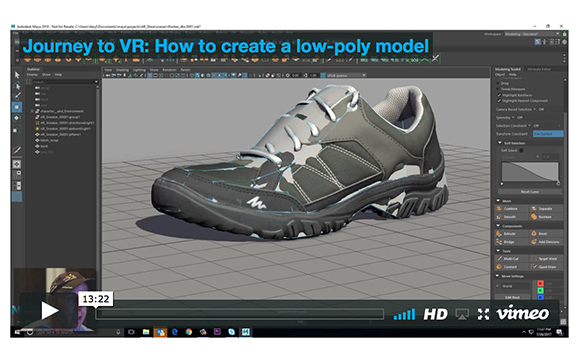This screenshot has width=580, height=363.
Task: Toggle Highlight Backfaces checkbox
Action: click(499, 95)
